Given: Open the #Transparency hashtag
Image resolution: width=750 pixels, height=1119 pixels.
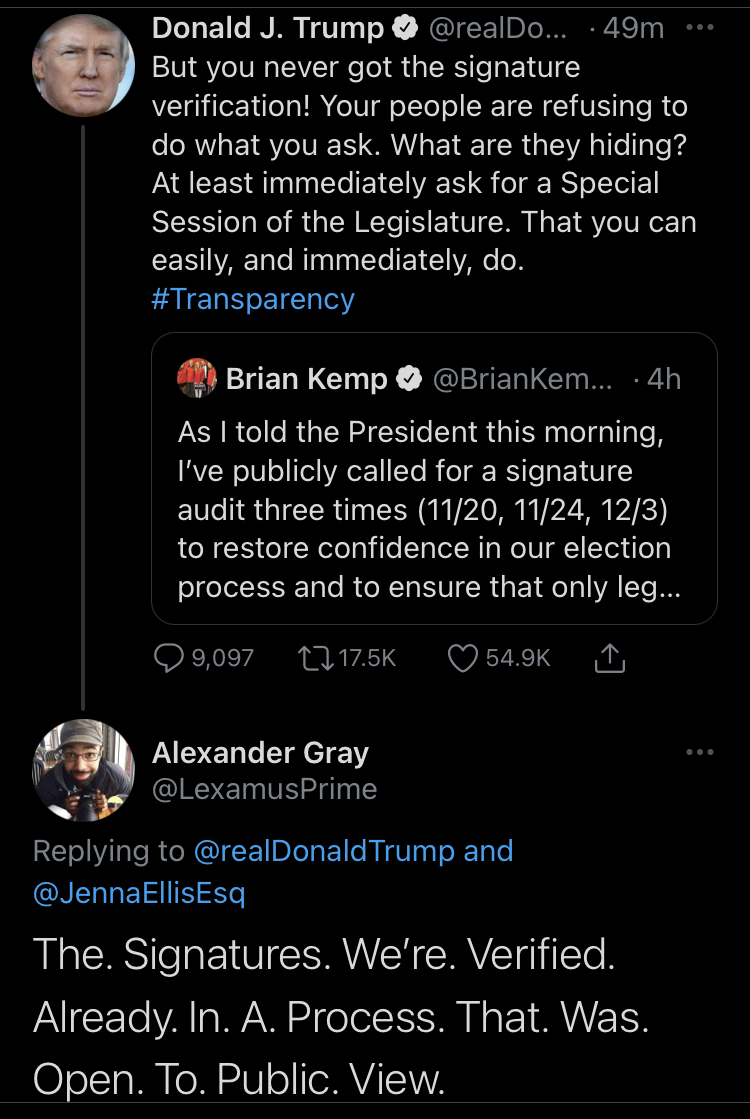Looking at the screenshot, I should 253,299.
